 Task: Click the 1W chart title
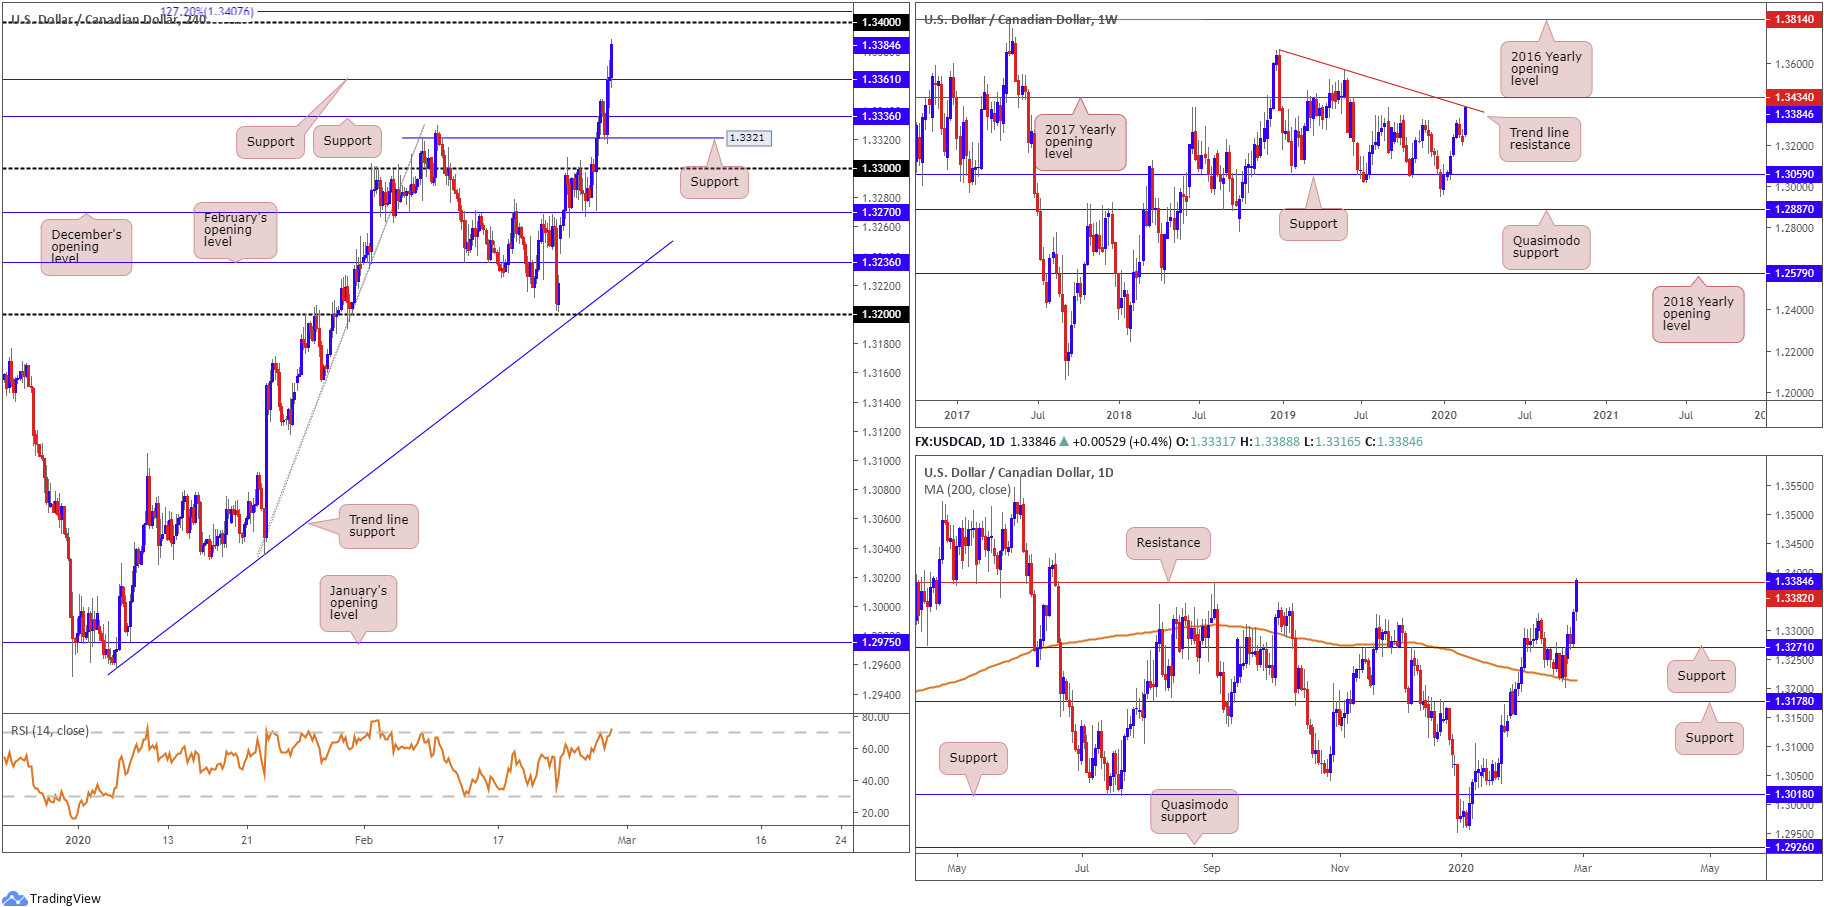point(1021,20)
